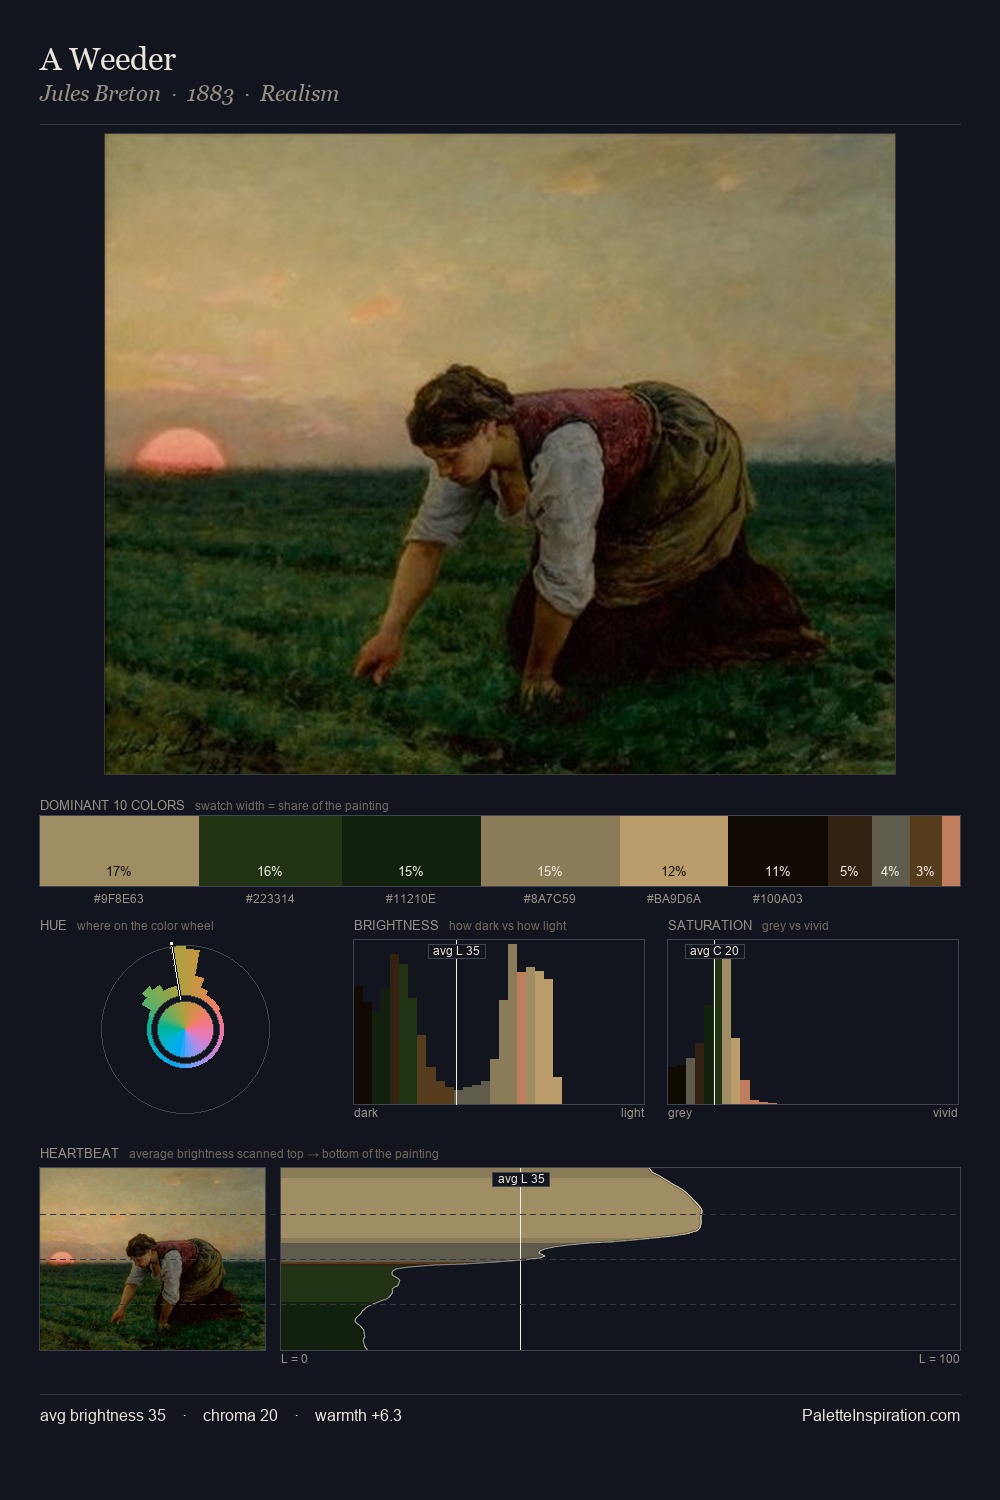
Task: Click the SATURATION section heading
Action: click(710, 925)
